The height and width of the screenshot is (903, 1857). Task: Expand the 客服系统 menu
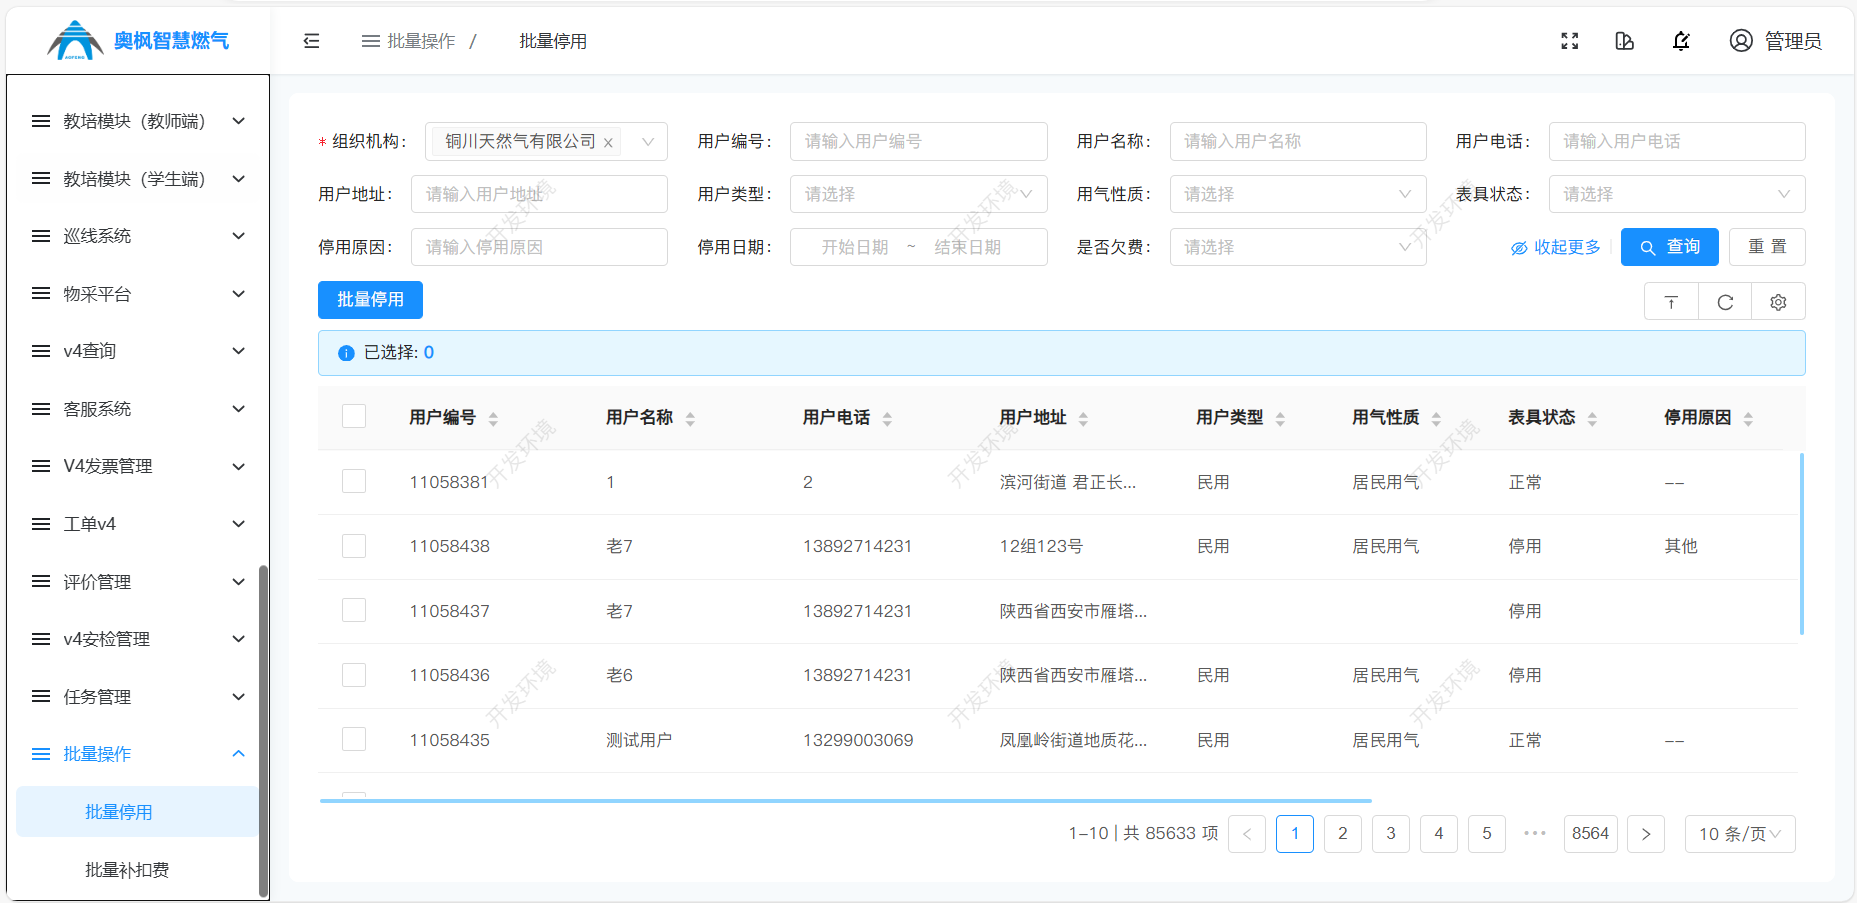pyautogui.click(x=138, y=409)
